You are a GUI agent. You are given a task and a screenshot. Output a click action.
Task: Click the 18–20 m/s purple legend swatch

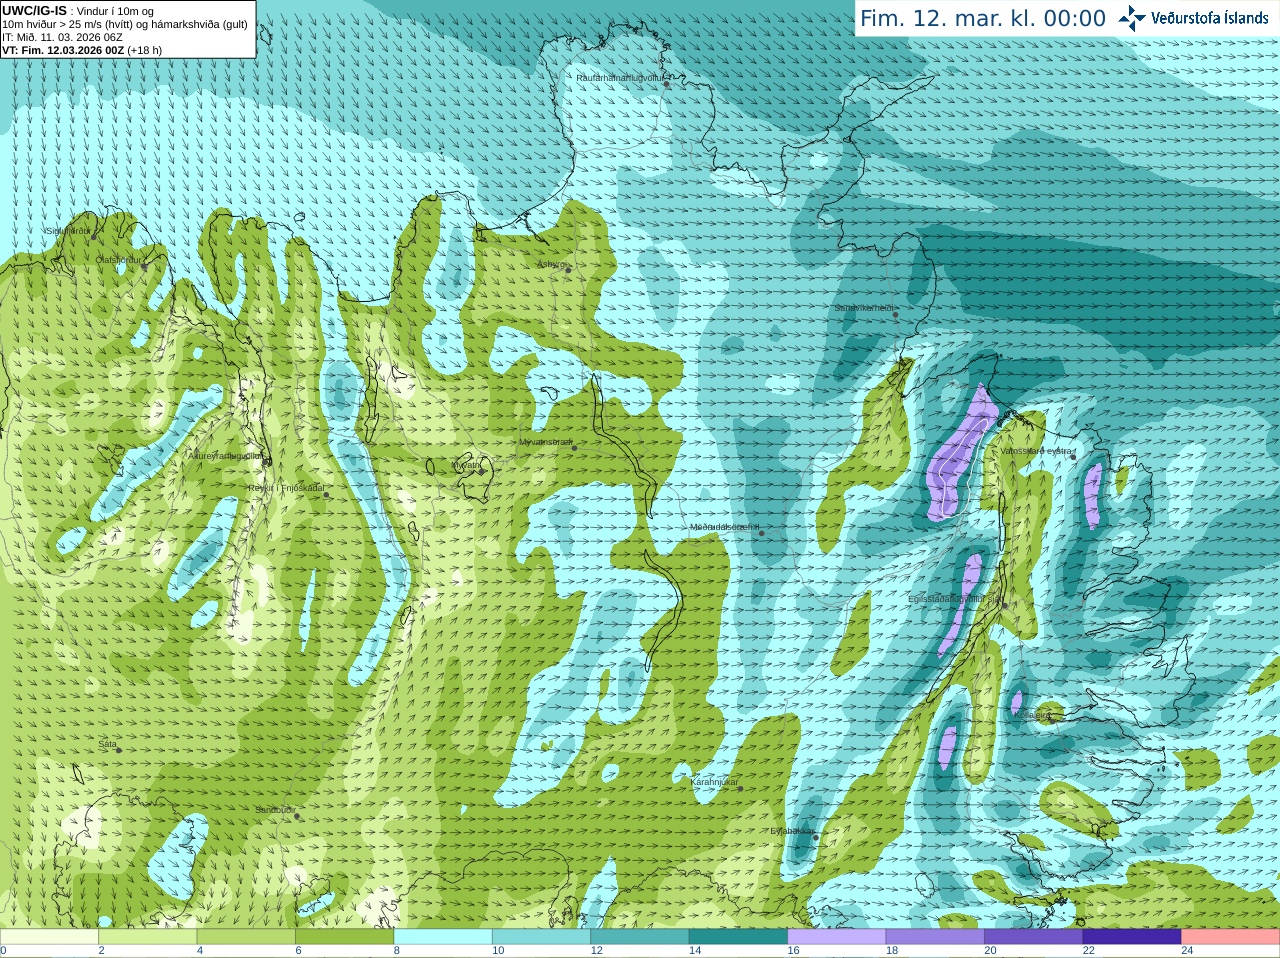tap(935, 937)
